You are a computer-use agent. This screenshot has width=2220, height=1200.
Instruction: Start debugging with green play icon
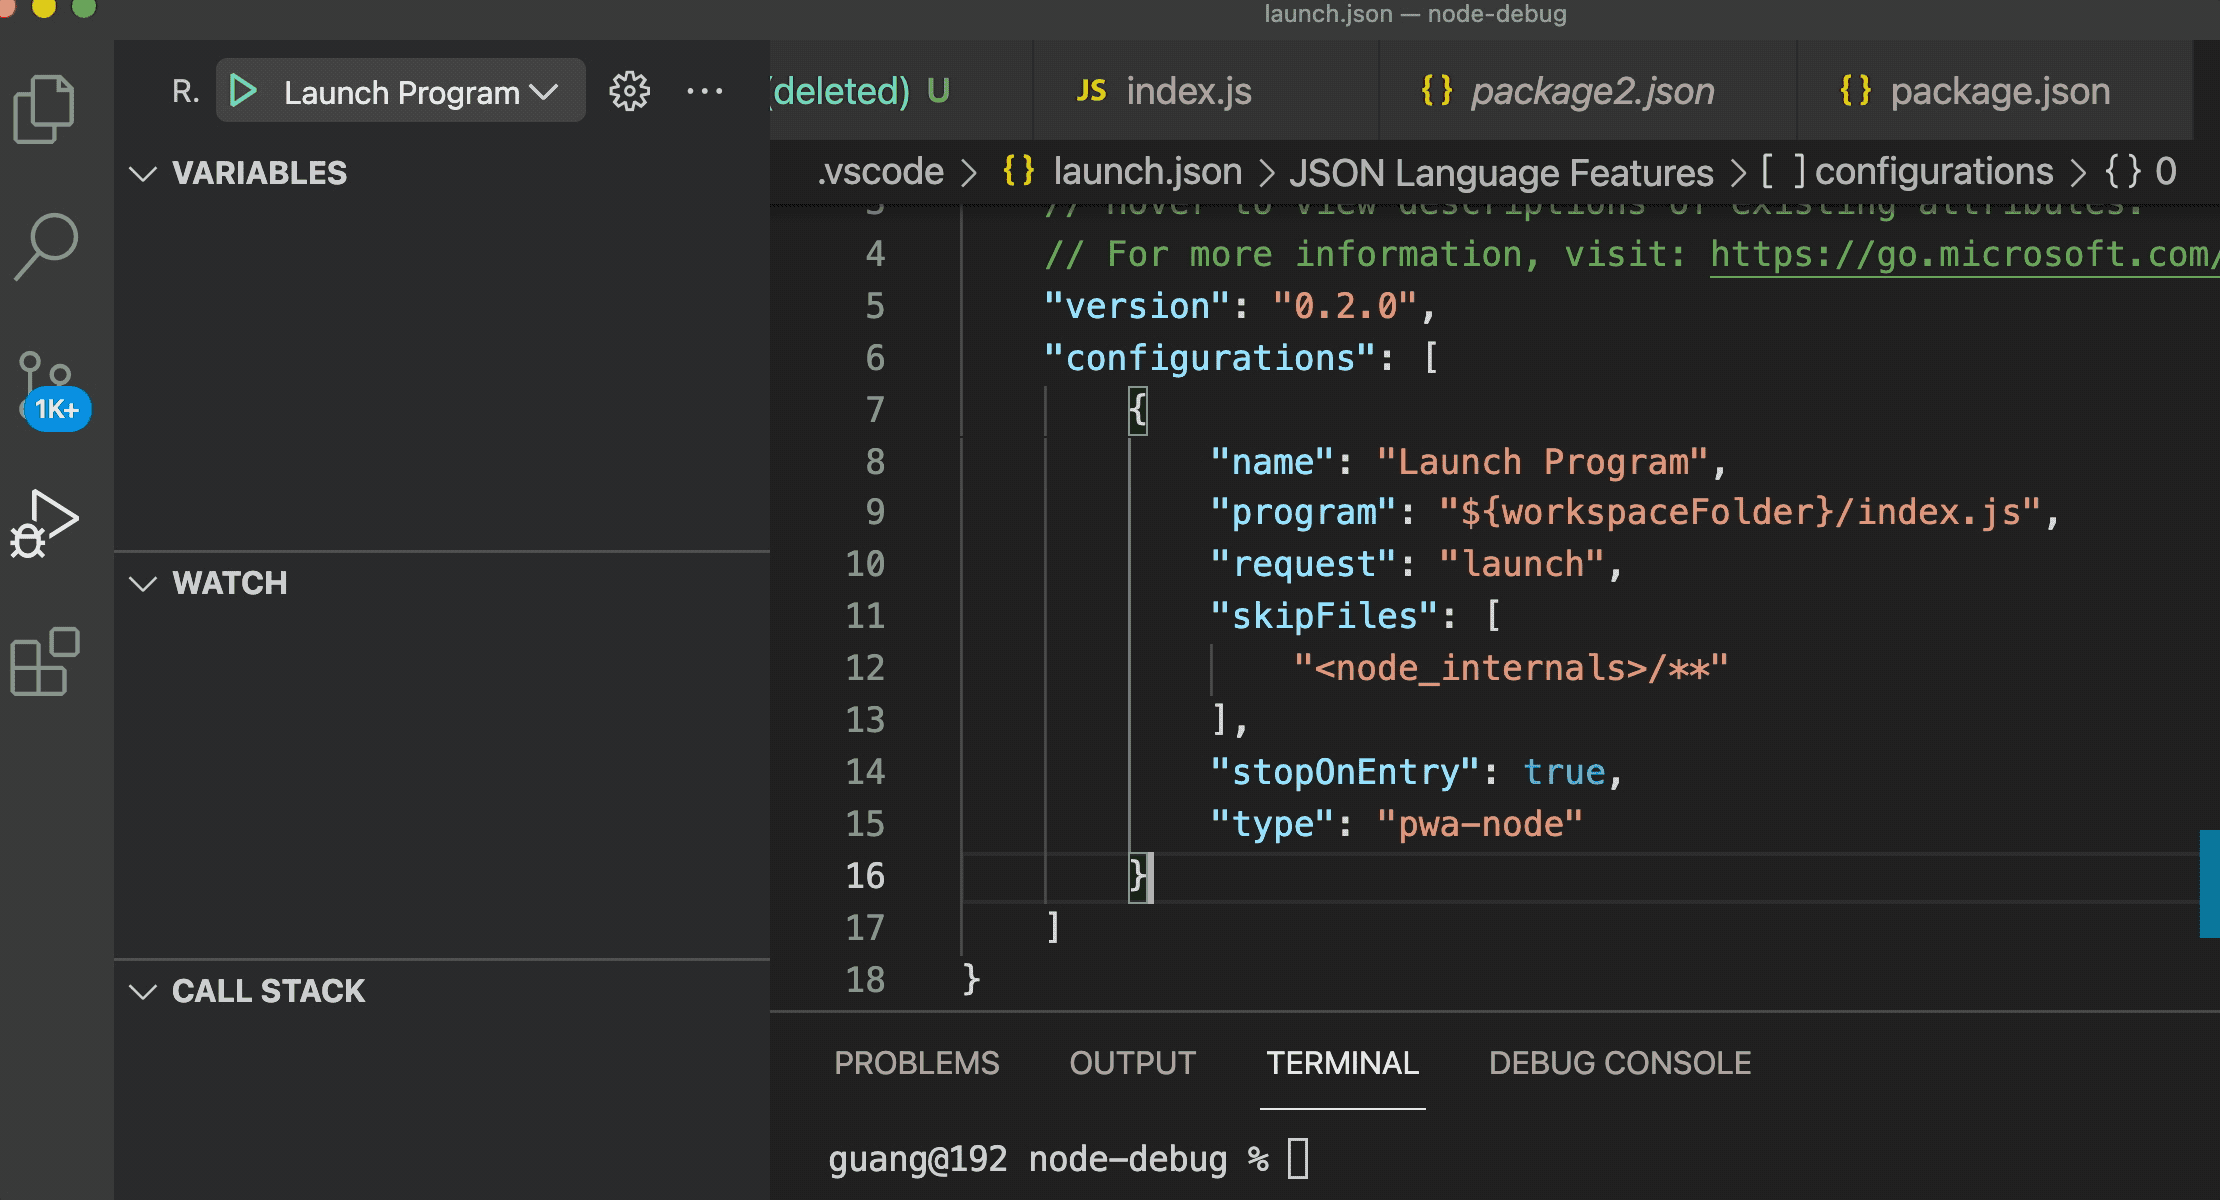click(243, 91)
